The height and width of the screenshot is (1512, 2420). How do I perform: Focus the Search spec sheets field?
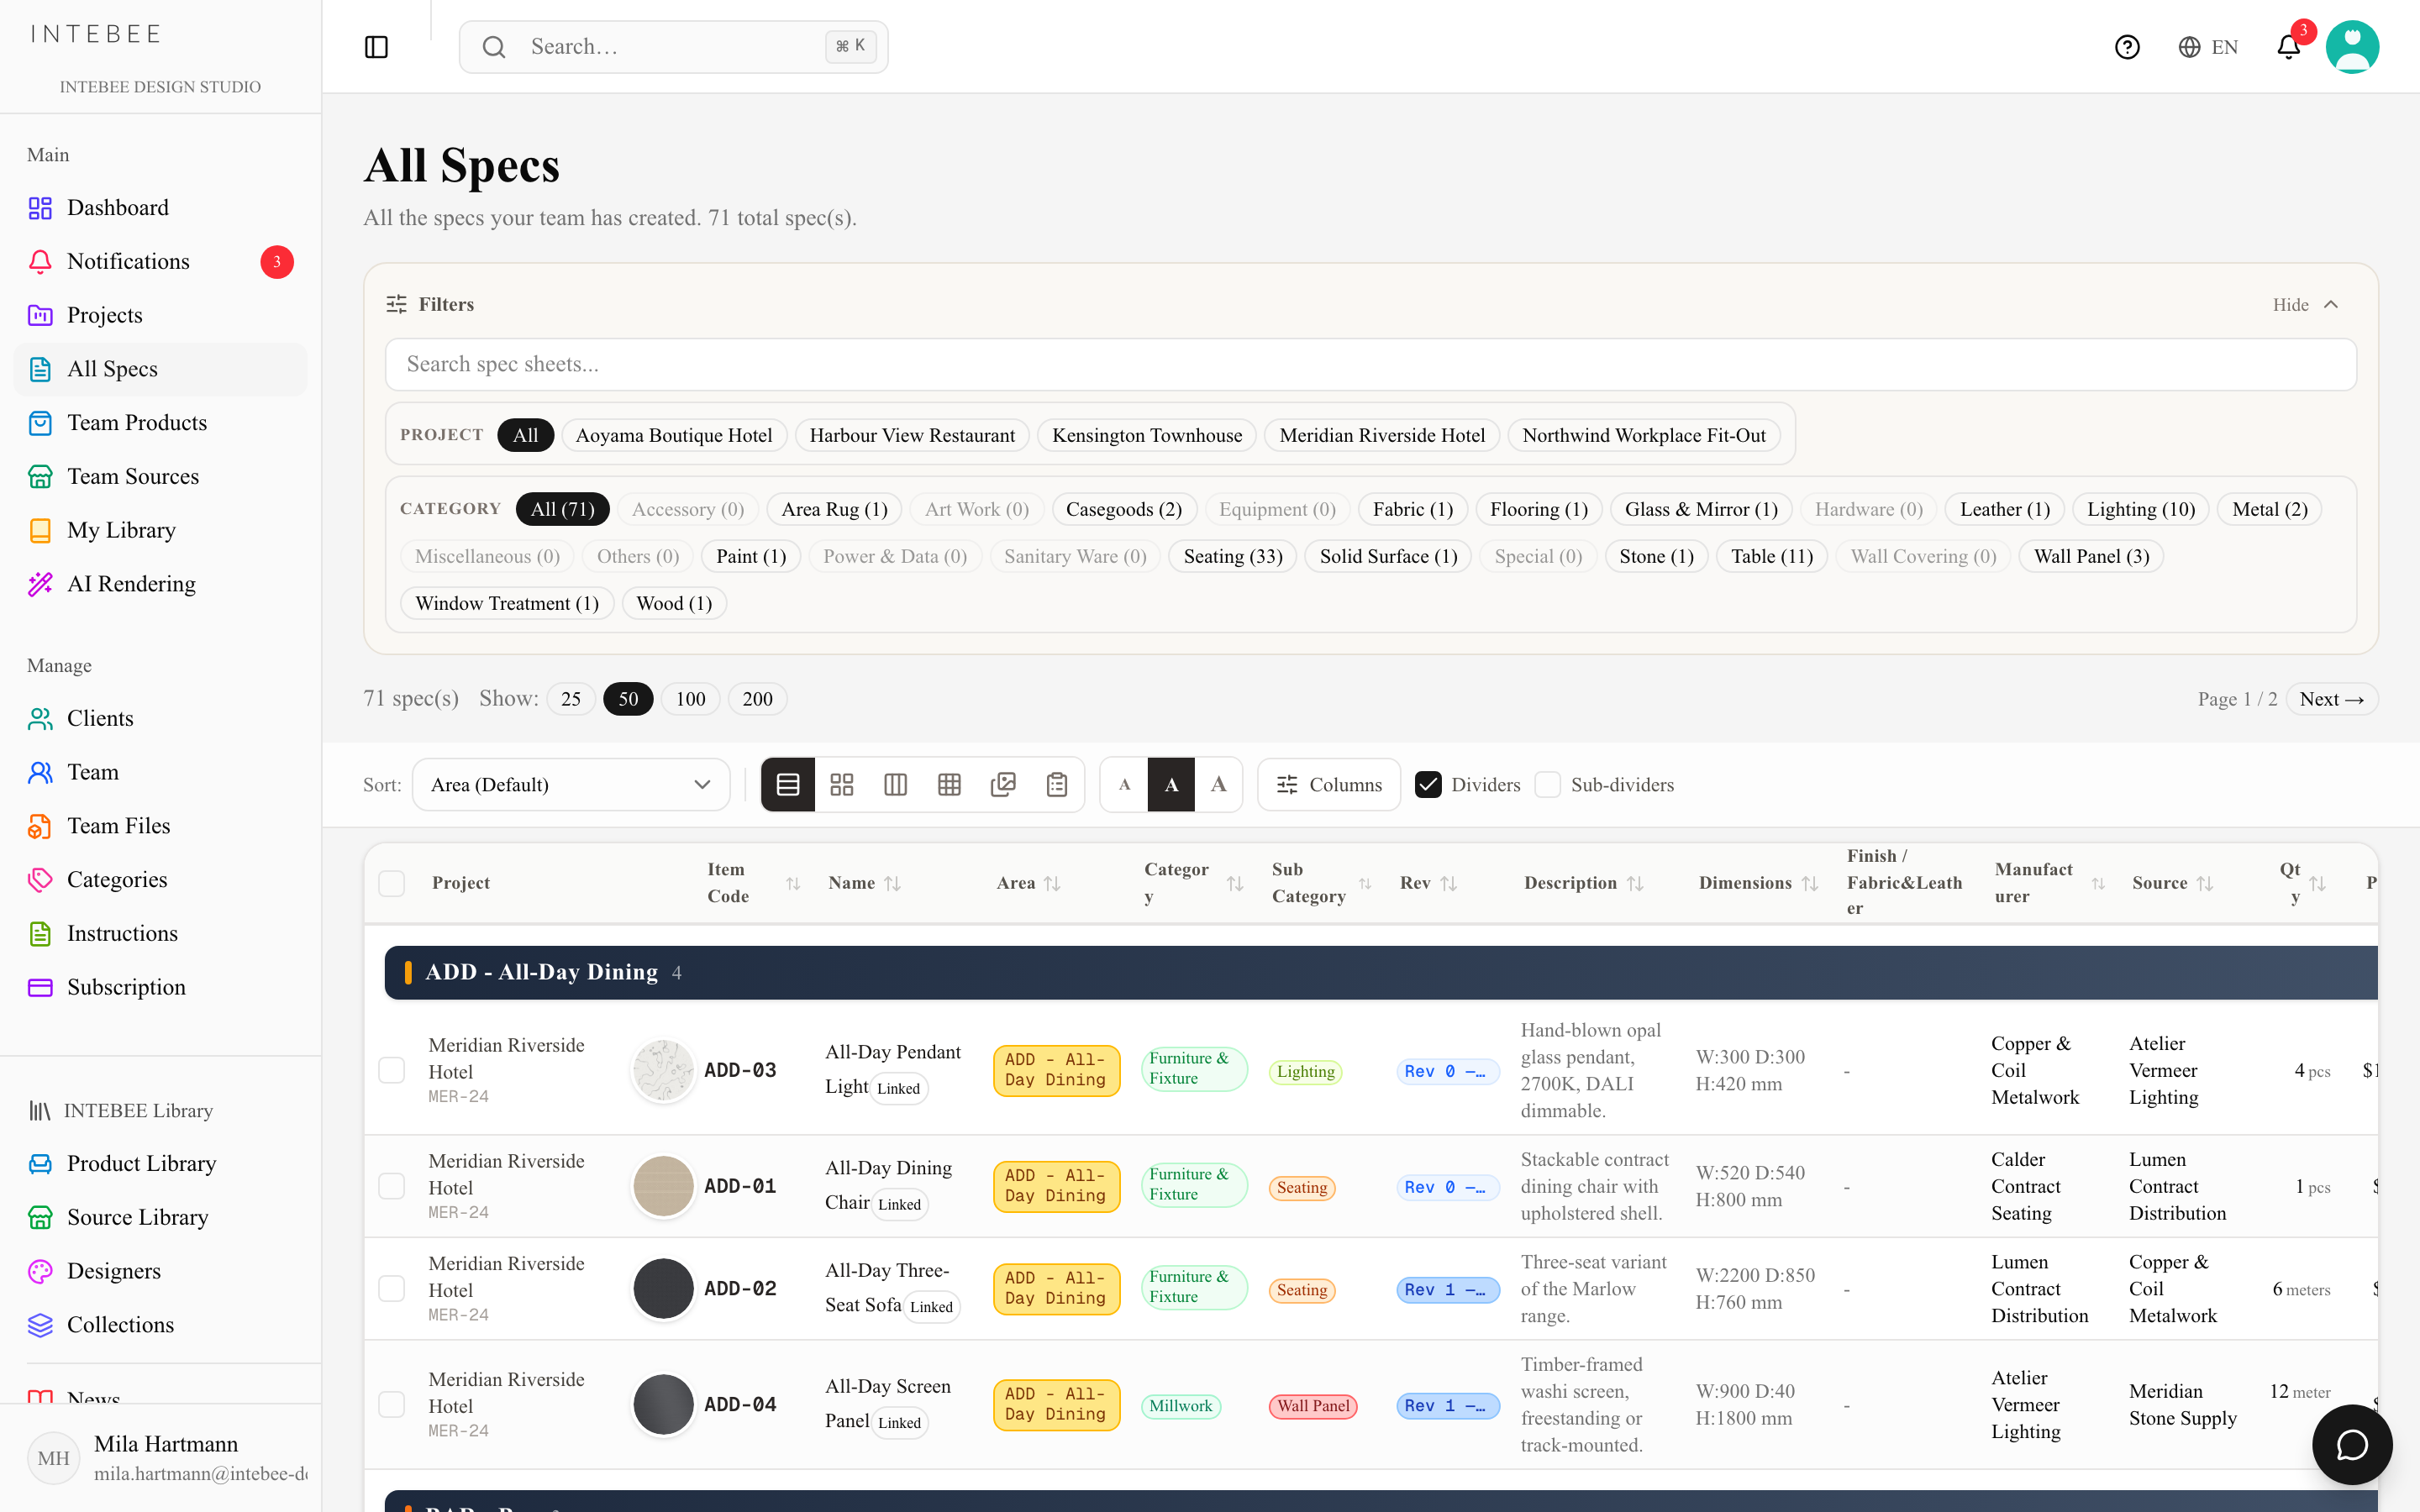(x=1370, y=364)
